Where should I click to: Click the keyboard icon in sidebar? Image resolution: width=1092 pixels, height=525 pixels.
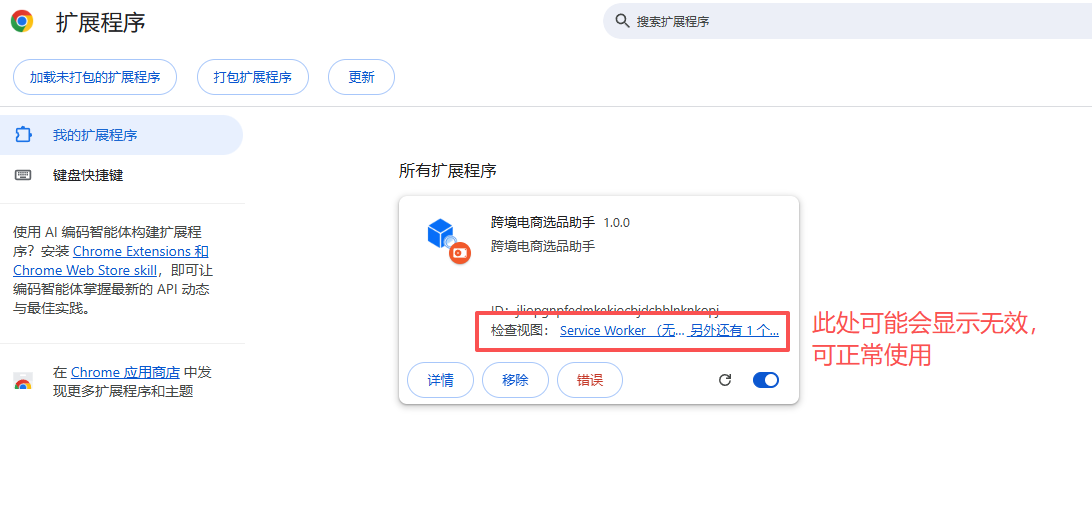pyautogui.click(x=23, y=175)
